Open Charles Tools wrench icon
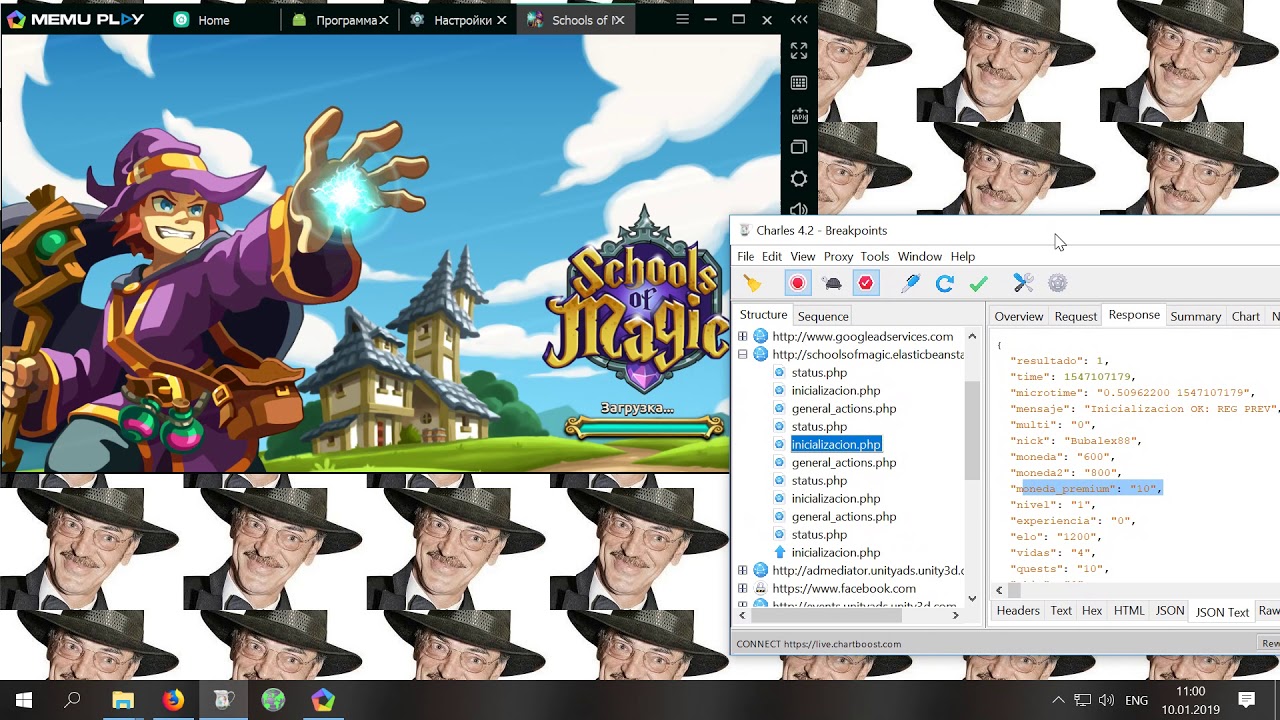Screen dimensions: 1280x720 1023,284
